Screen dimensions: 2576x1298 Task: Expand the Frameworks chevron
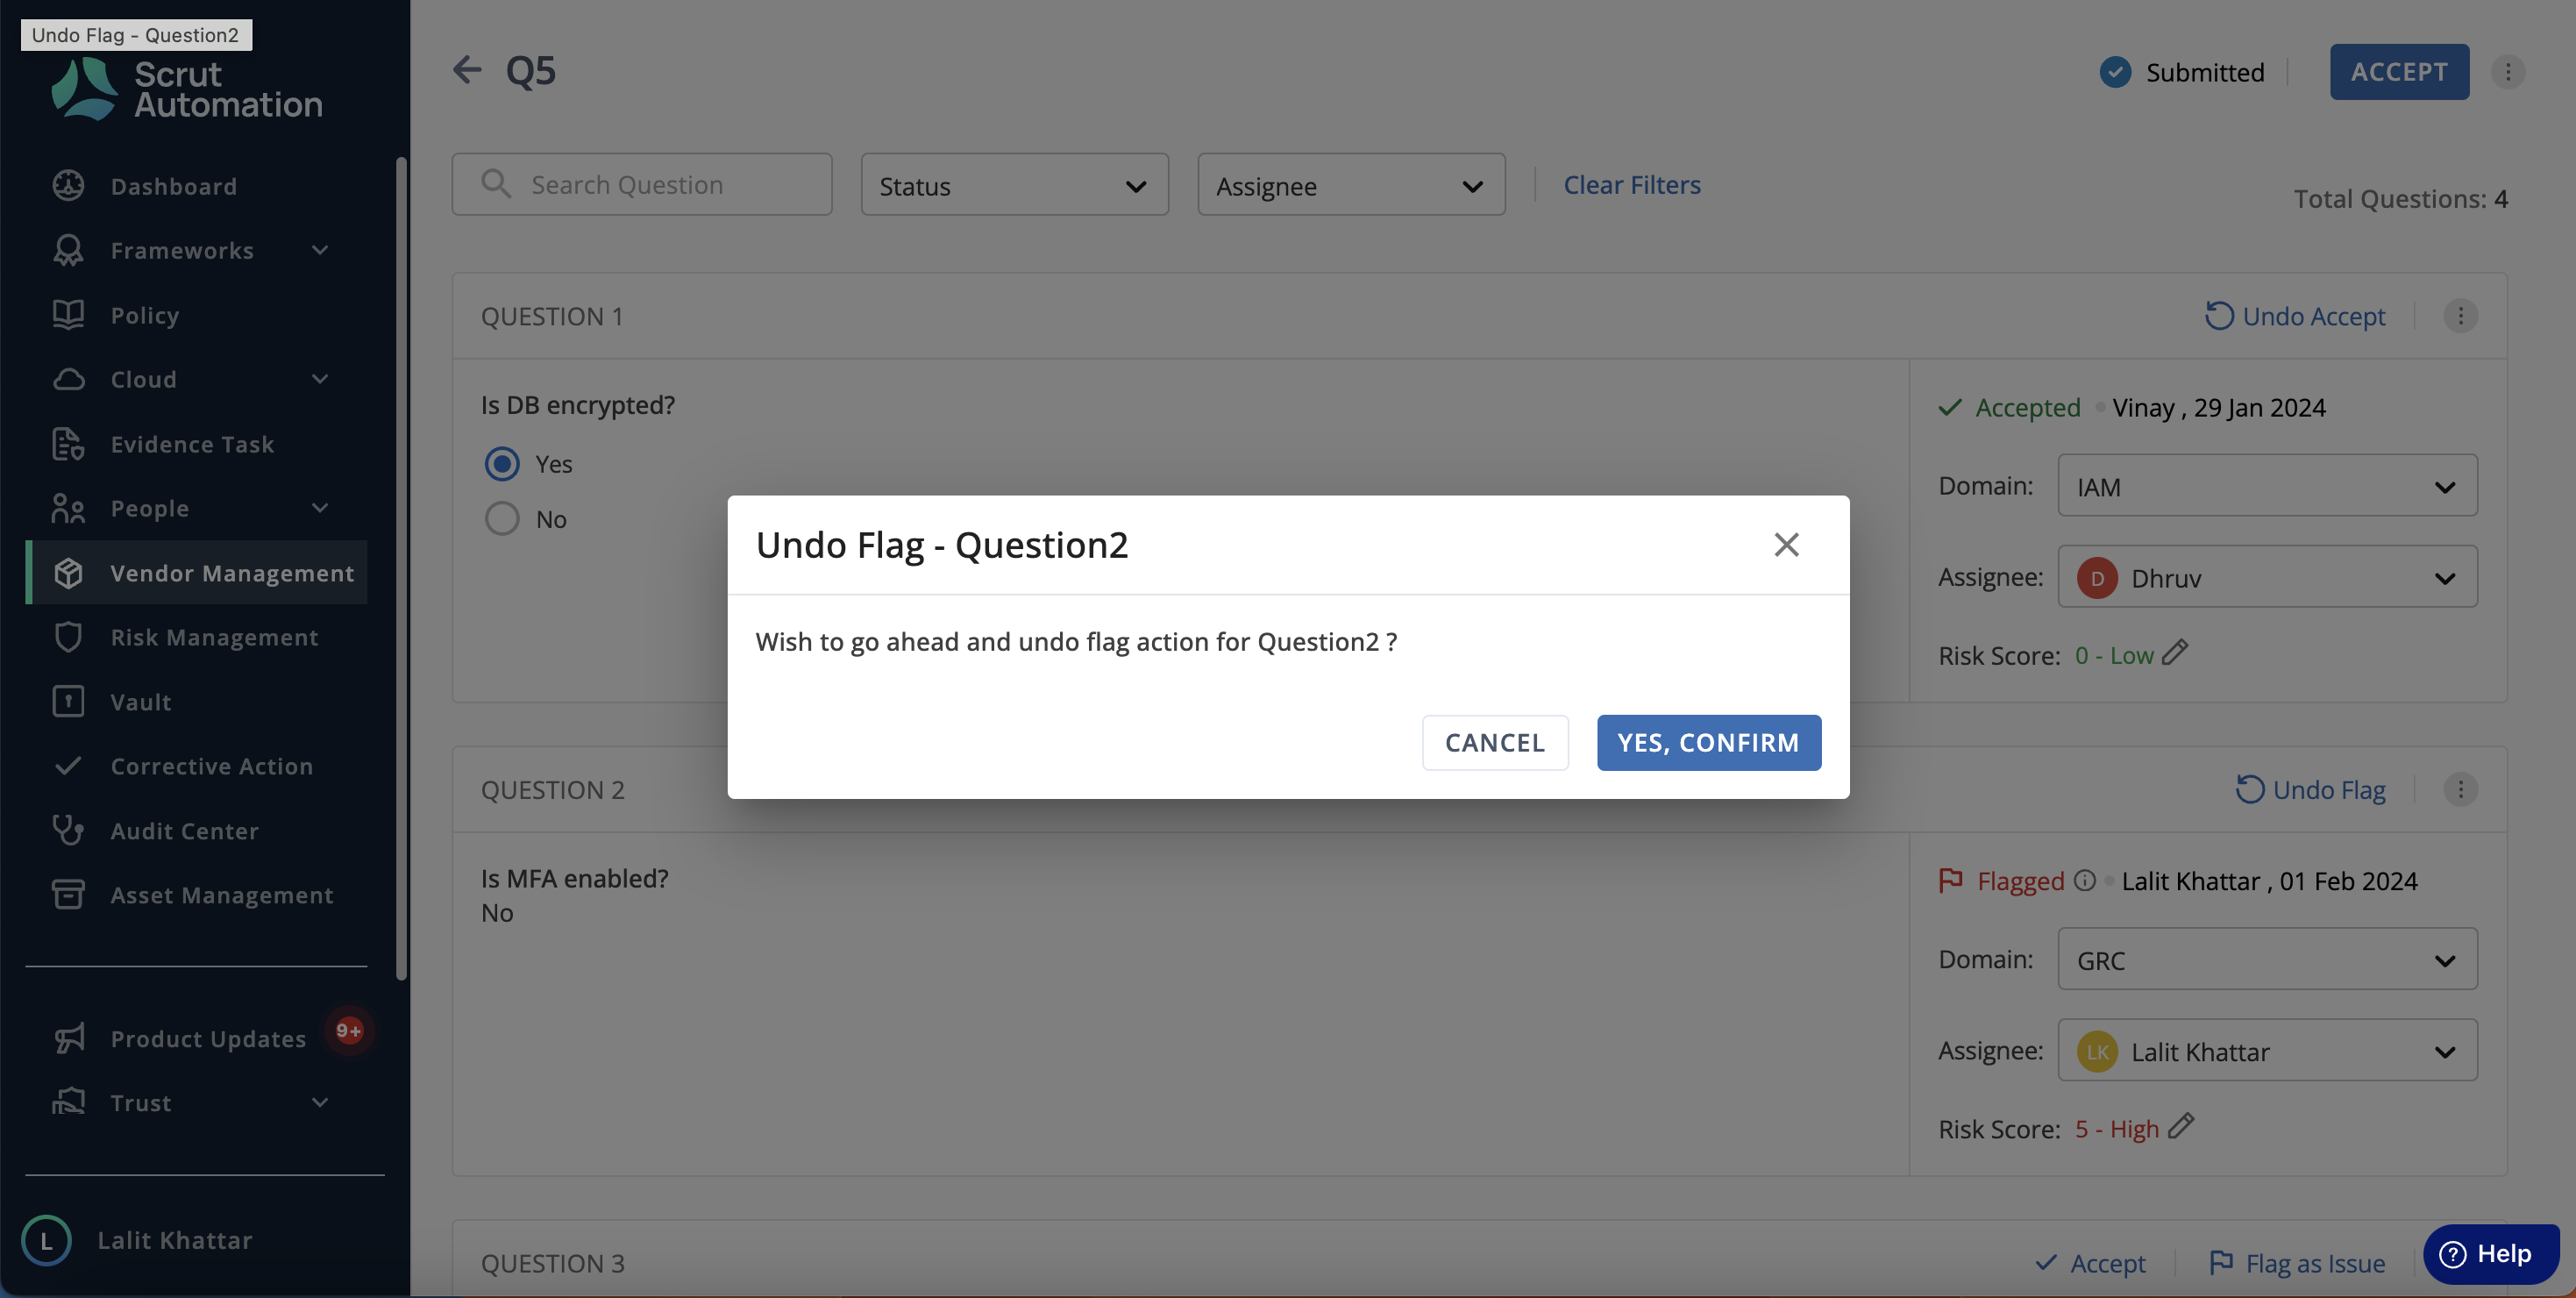320,250
